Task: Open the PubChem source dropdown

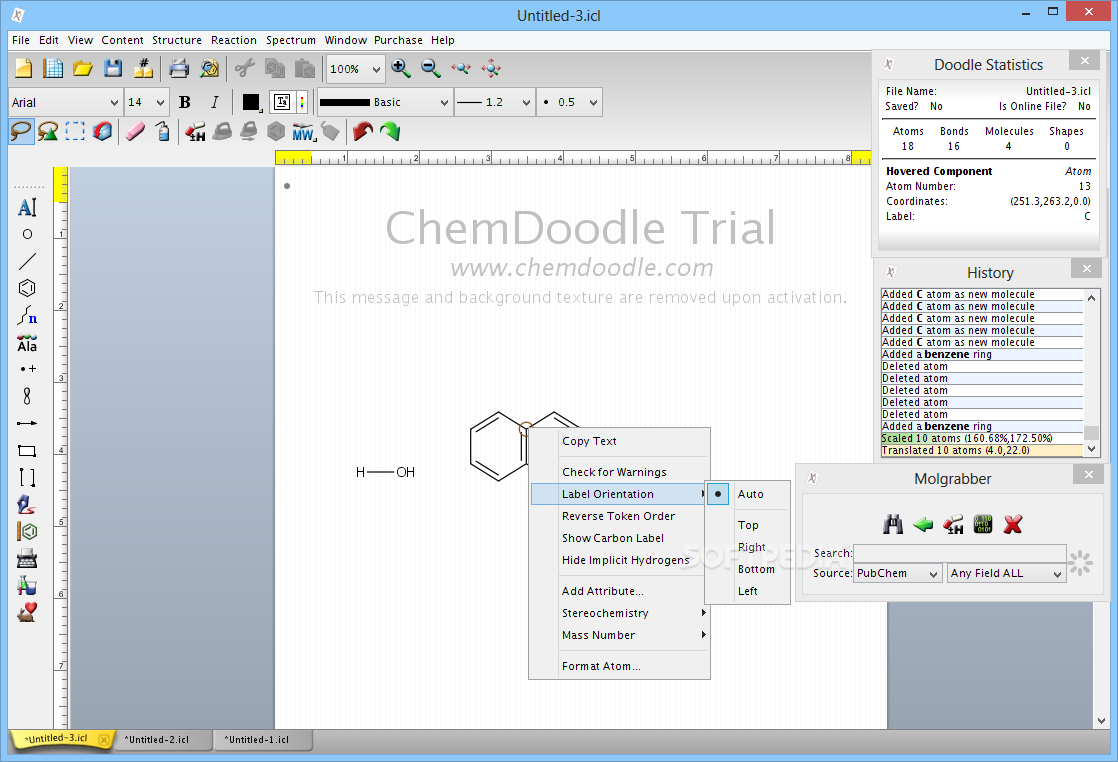Action: 898,573
